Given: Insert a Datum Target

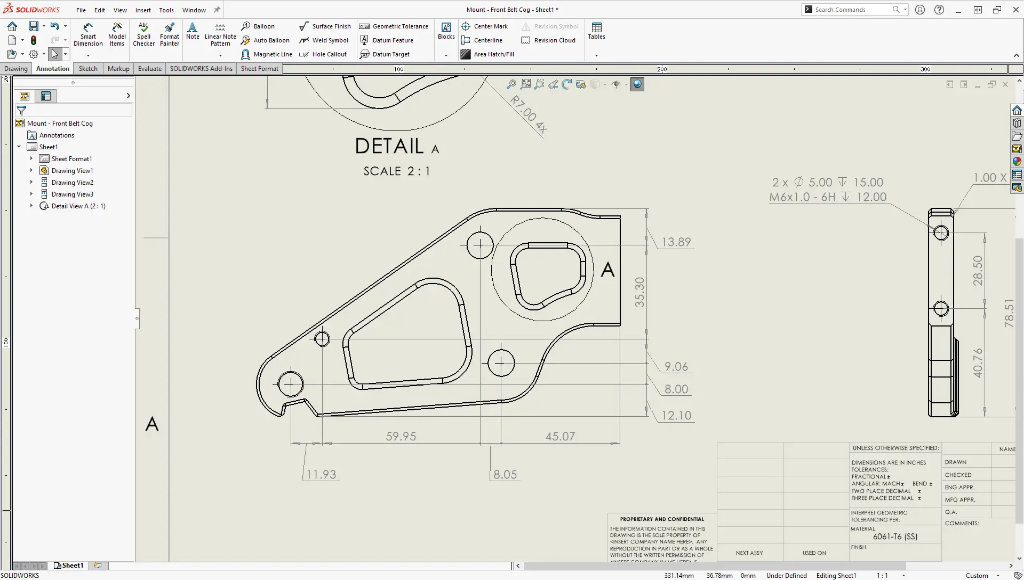Looking at the screenshot, I should [x=386, y=54].
